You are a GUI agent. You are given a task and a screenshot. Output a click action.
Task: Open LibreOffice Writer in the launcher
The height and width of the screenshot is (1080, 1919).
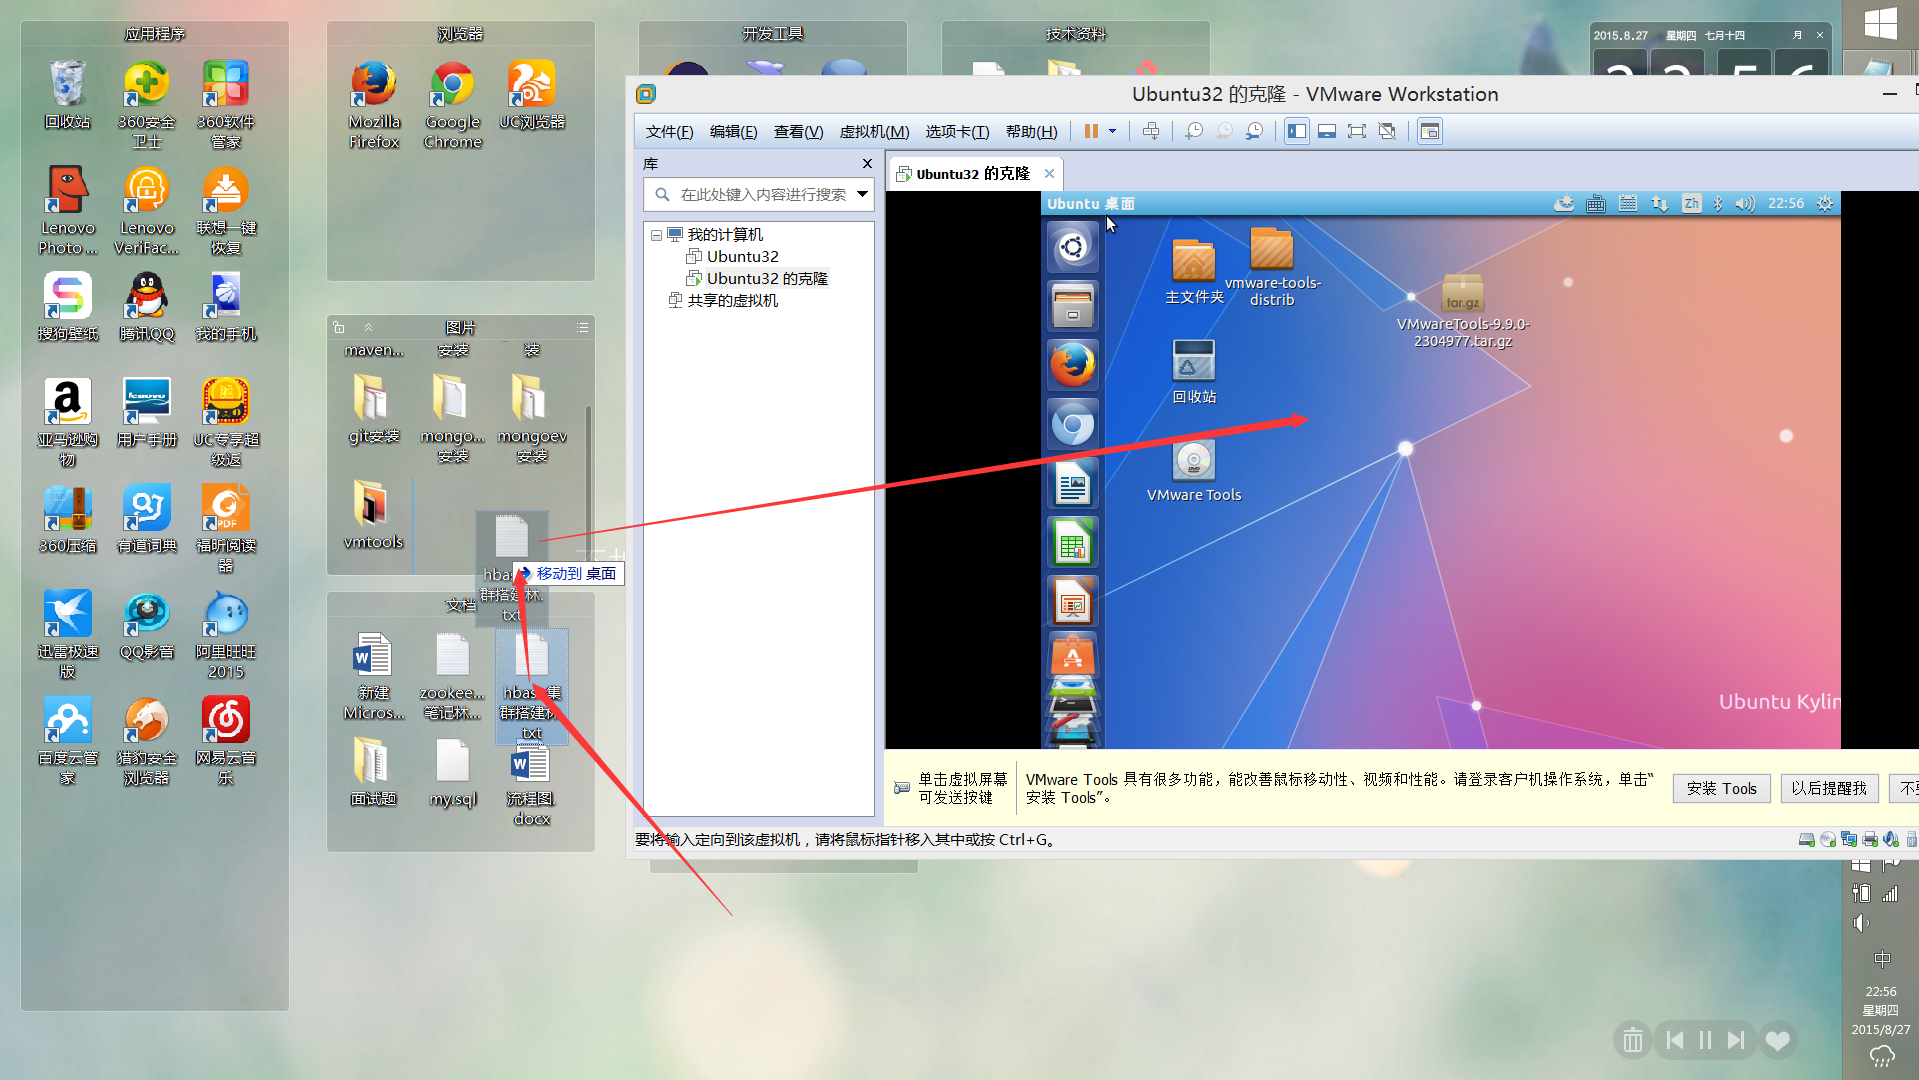tap(1072, 484)
